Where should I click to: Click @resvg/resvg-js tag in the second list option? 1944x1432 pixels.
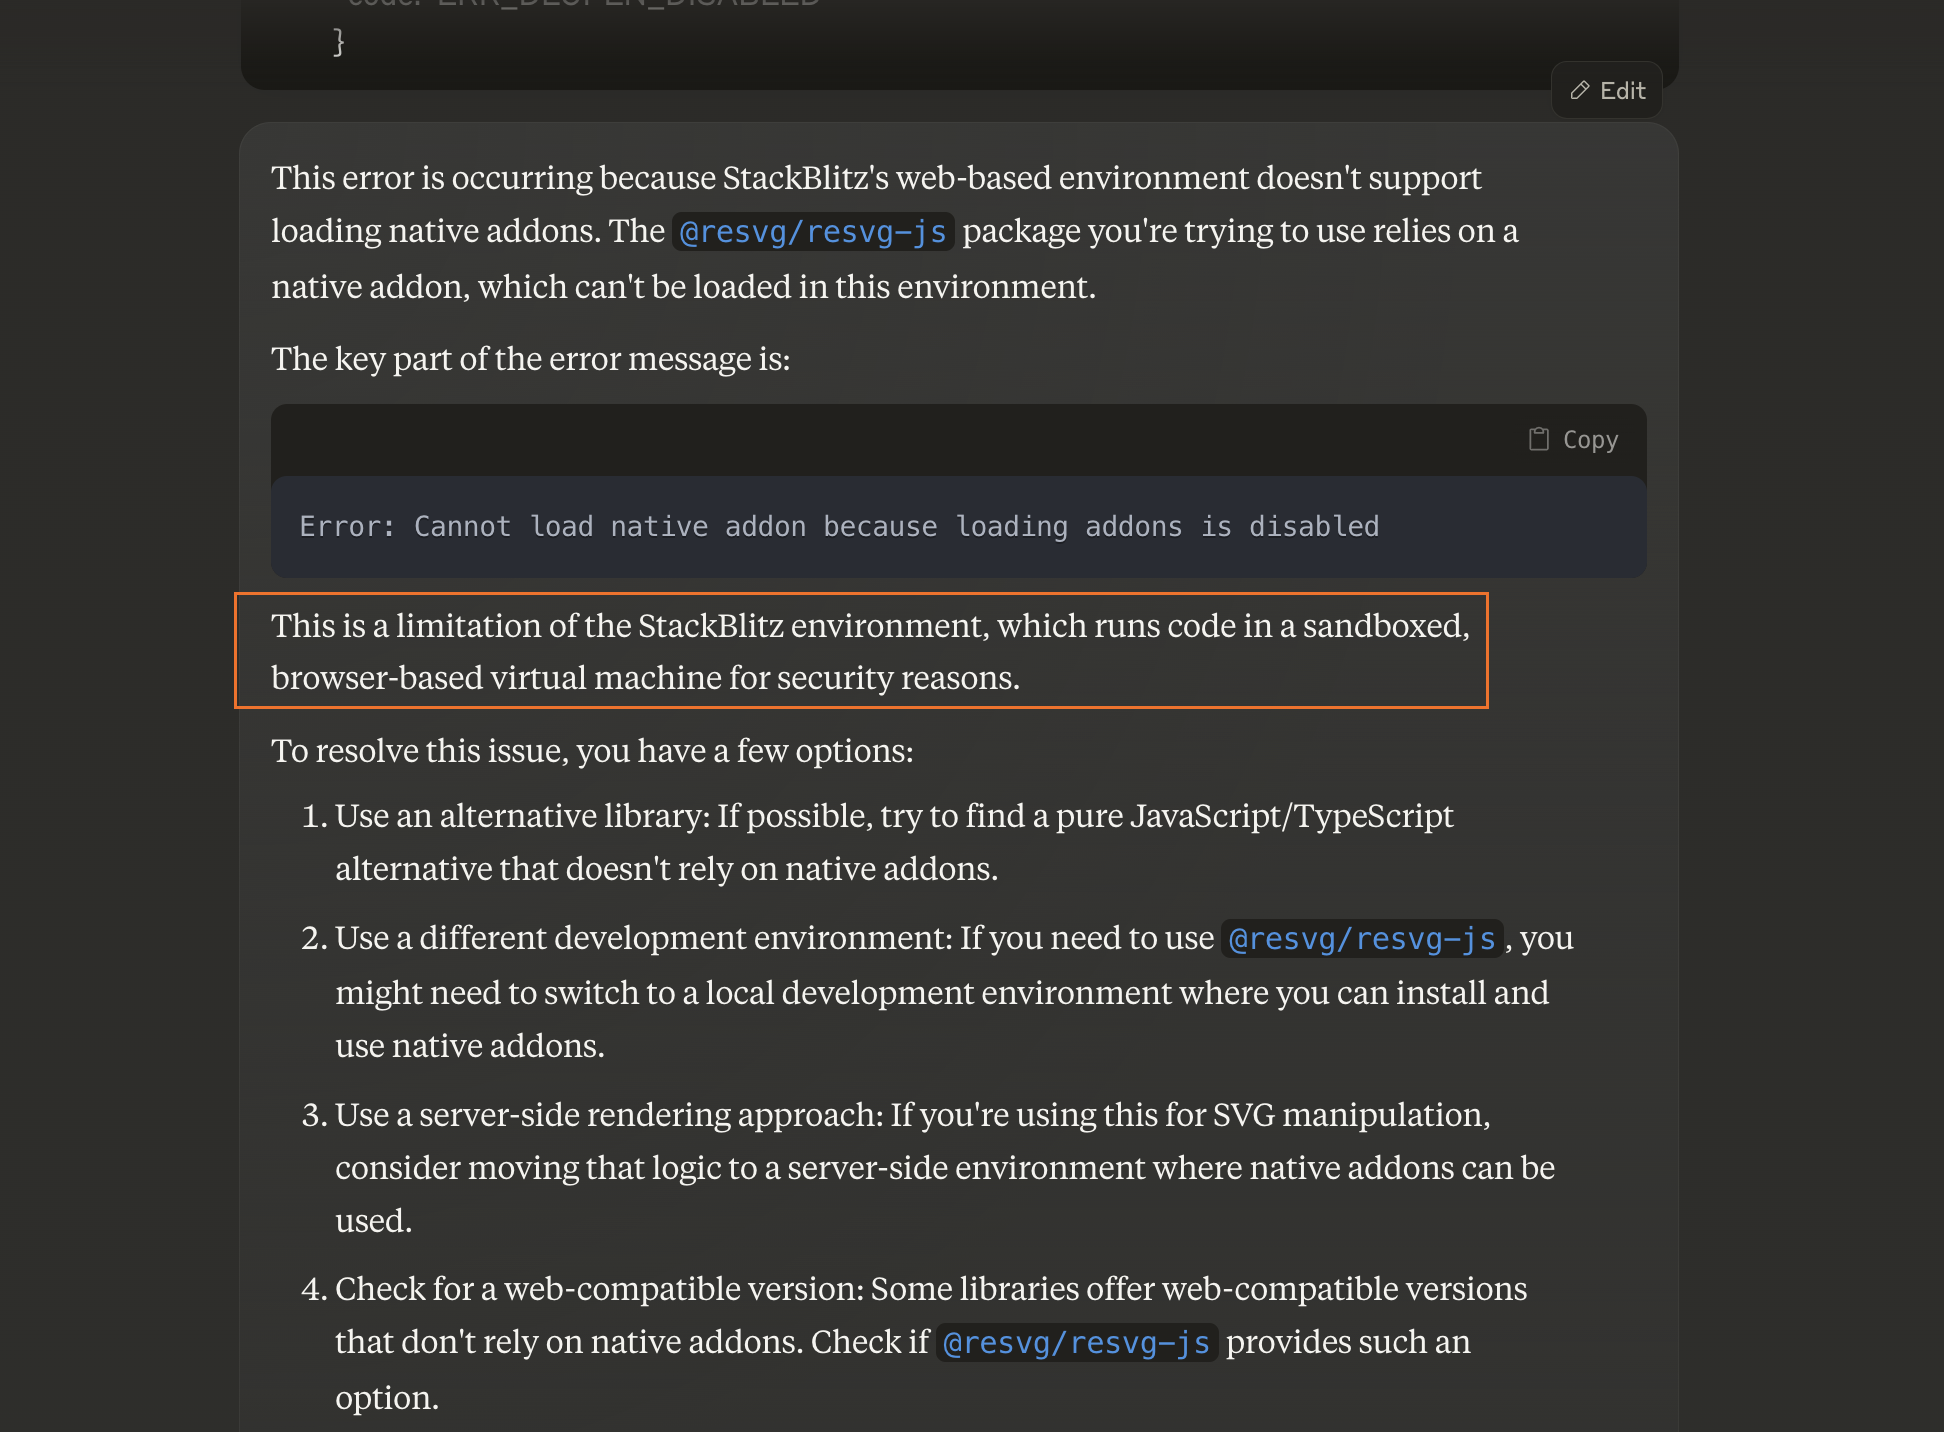click(x=1361, y=939)
